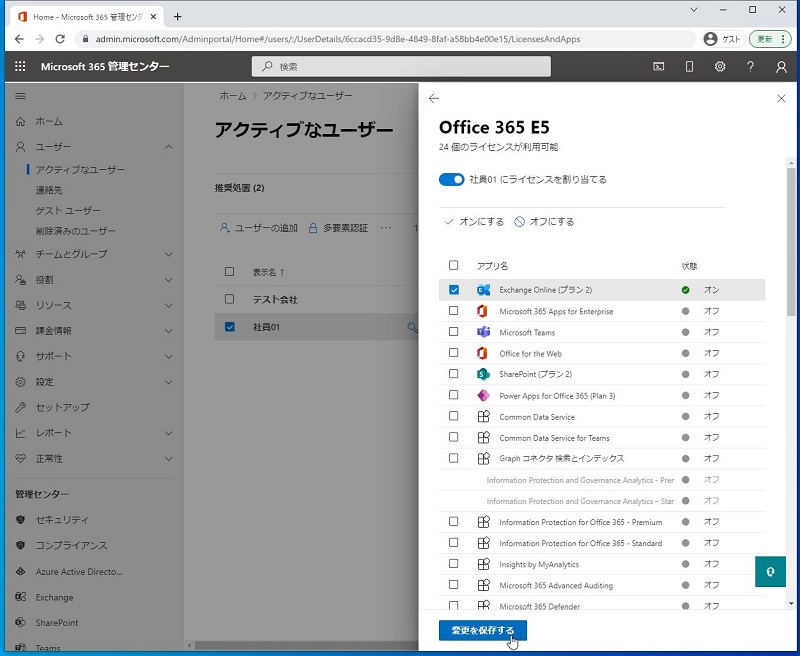Check the Insights by MyAnalytics checkbox
Screen dimensions: 800x656
(x=454, y=564)
